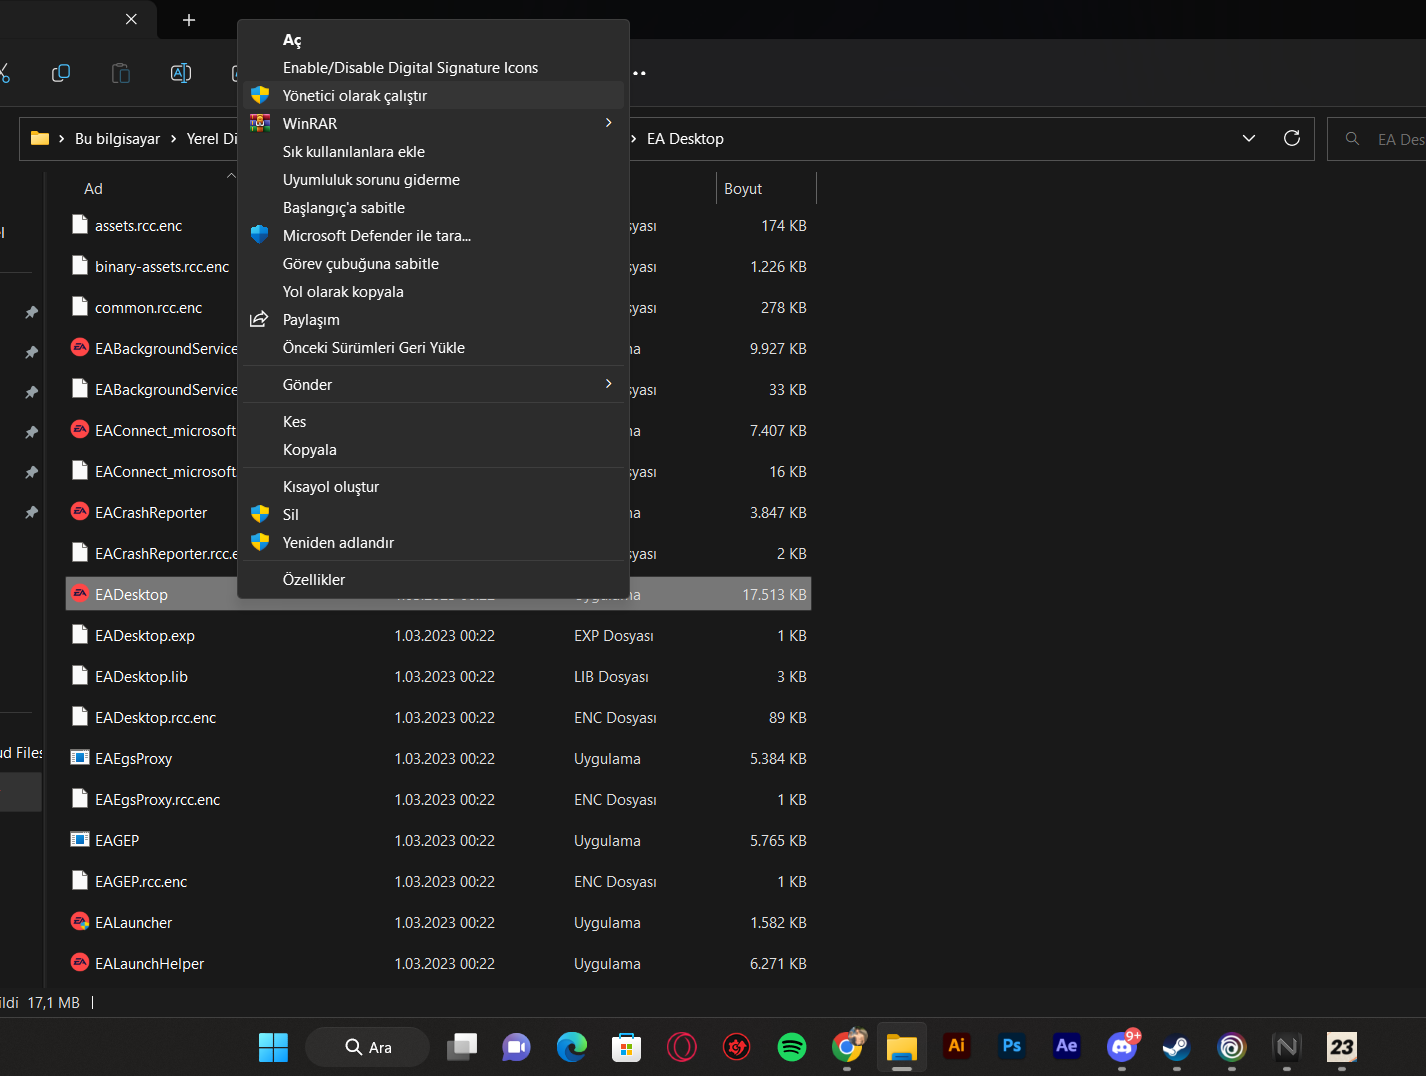Select Sık kullanılanlara ekle
The width and height of the screenshot is (1426, 1076).
click(433, 152)
